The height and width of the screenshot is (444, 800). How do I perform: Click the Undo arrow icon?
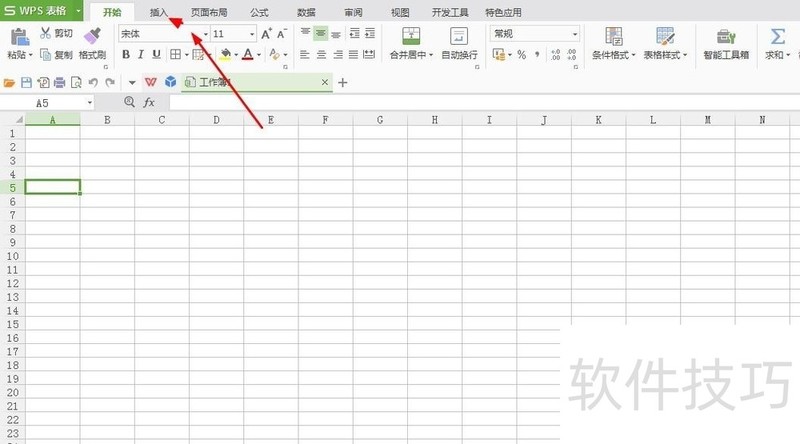[93, 82]
